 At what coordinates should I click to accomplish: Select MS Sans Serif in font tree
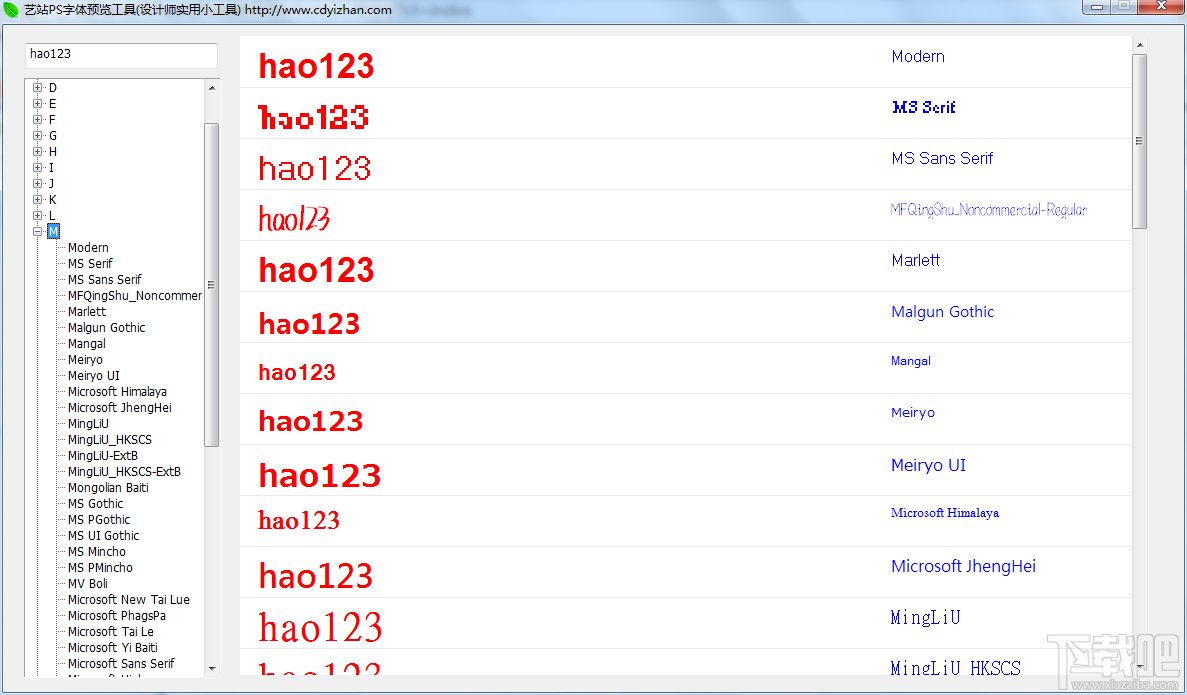(104, 279)
